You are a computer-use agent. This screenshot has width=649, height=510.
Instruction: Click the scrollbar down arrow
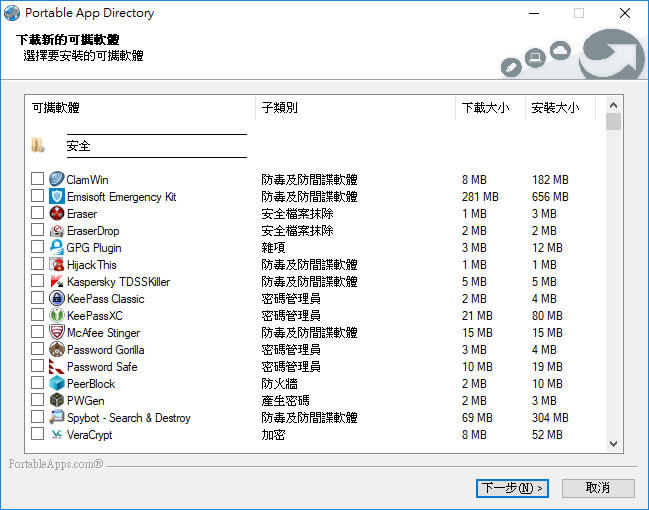pyautogui.click(x=613, y=444)
